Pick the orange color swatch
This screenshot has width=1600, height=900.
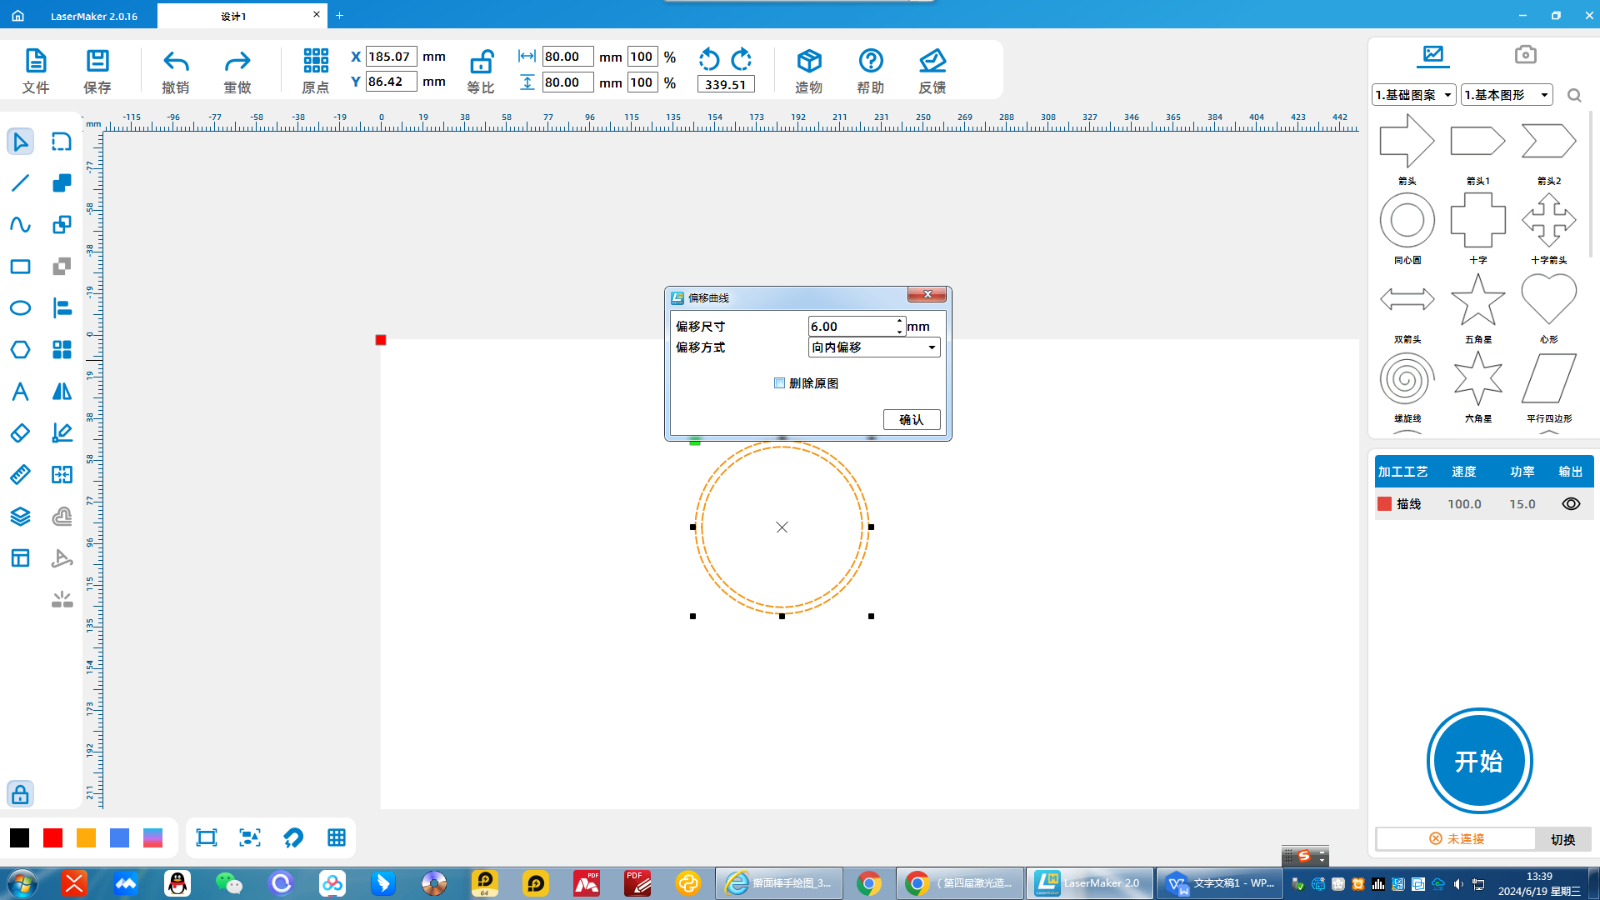(86, 838)
